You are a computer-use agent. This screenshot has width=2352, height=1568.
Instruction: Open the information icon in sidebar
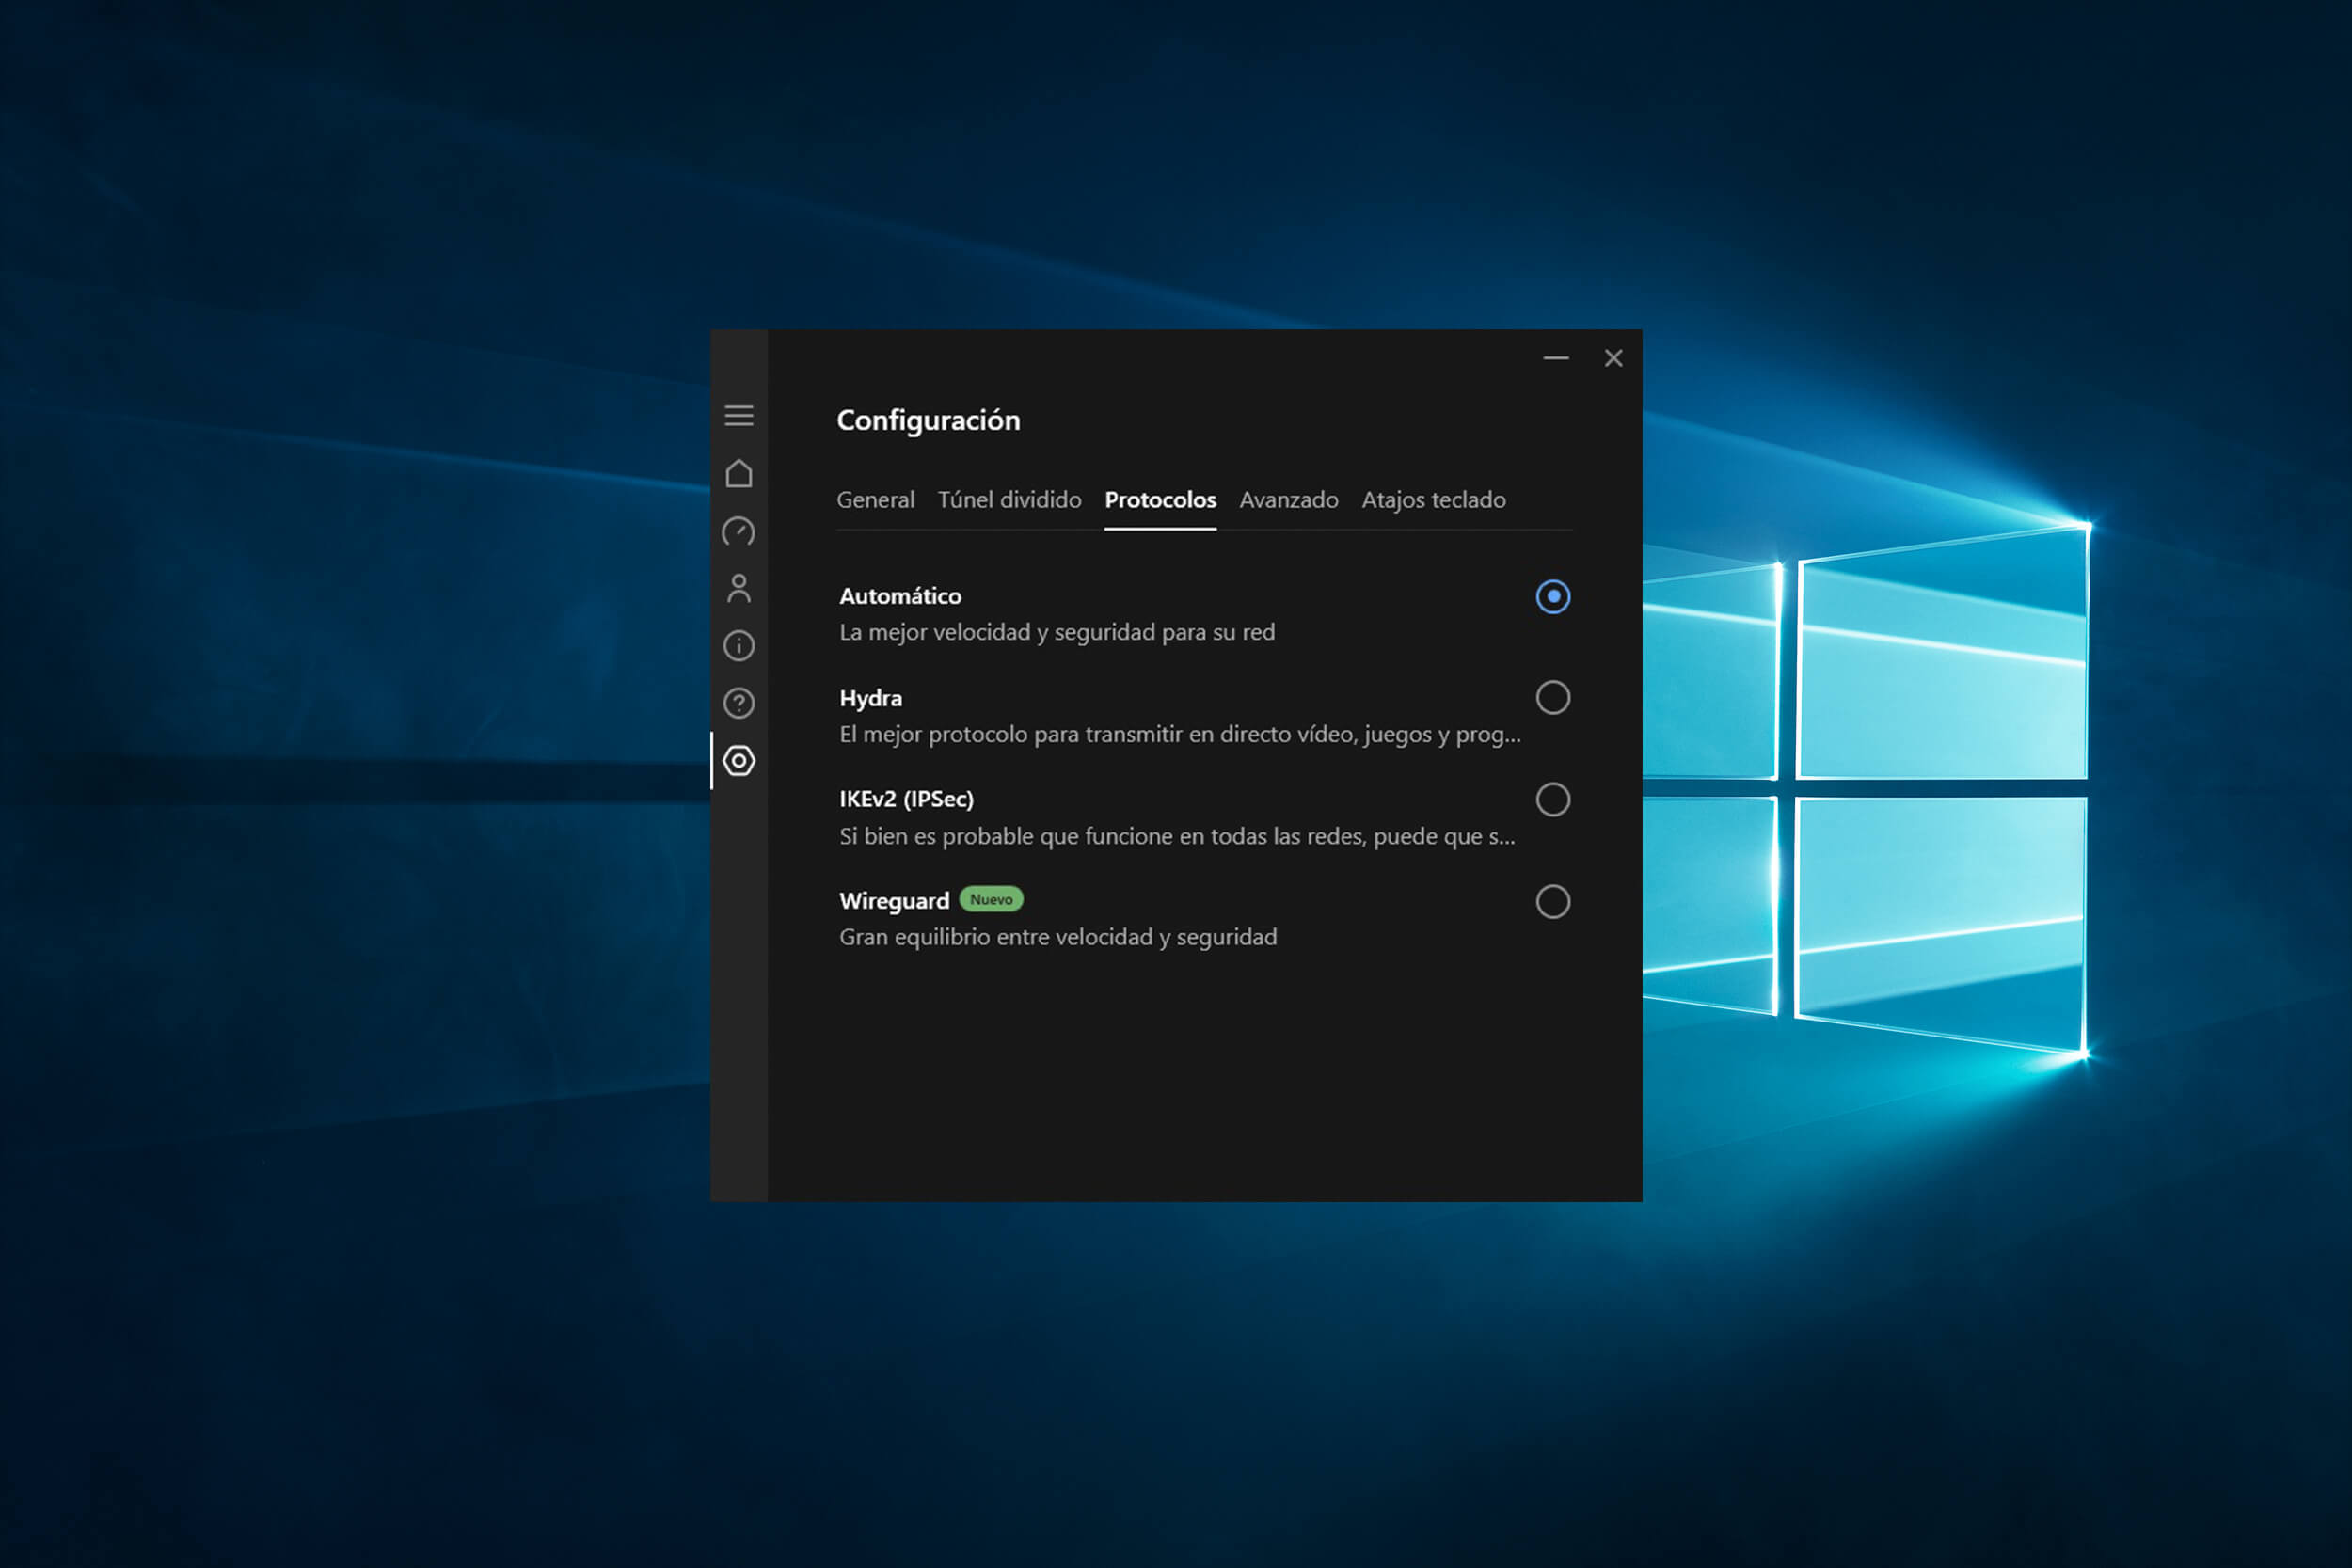tap(739, 646)
